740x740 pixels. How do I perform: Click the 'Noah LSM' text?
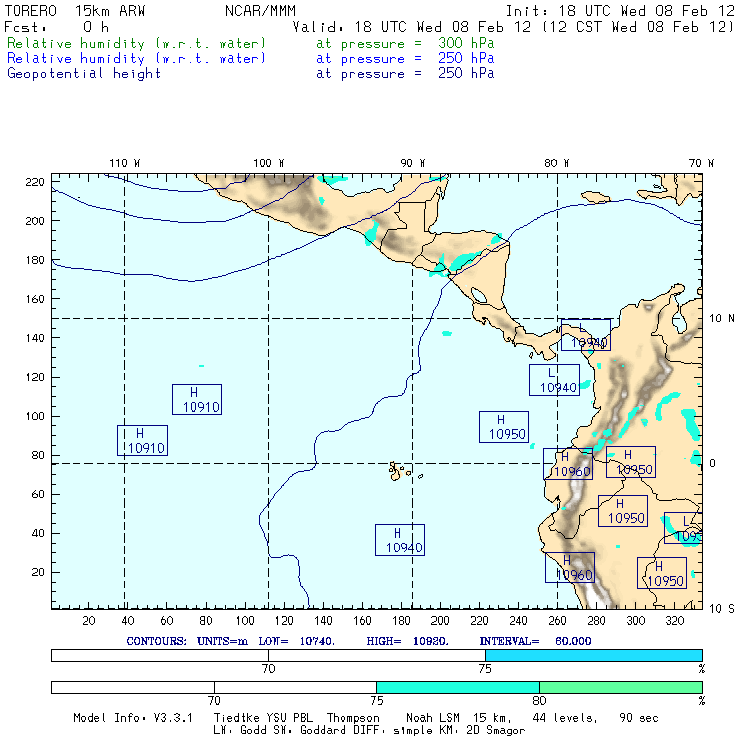click(433, 718)
